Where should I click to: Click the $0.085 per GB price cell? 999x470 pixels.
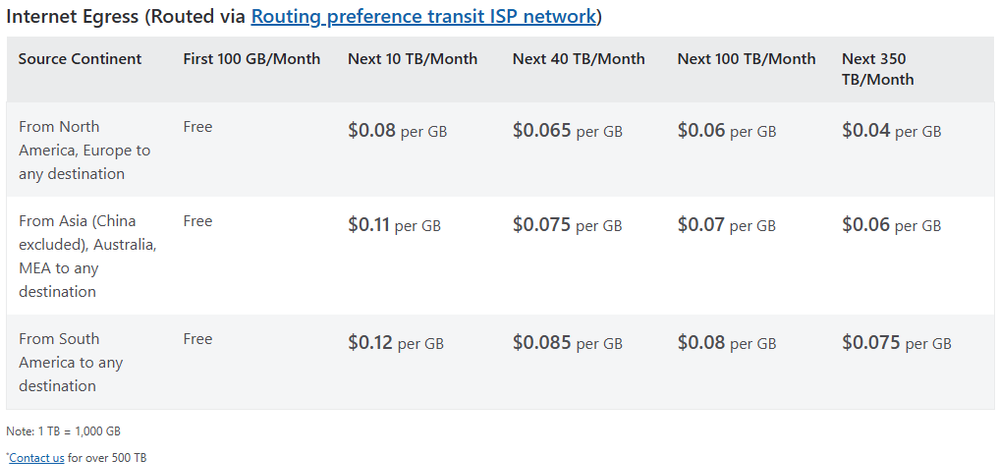point(567,343)
